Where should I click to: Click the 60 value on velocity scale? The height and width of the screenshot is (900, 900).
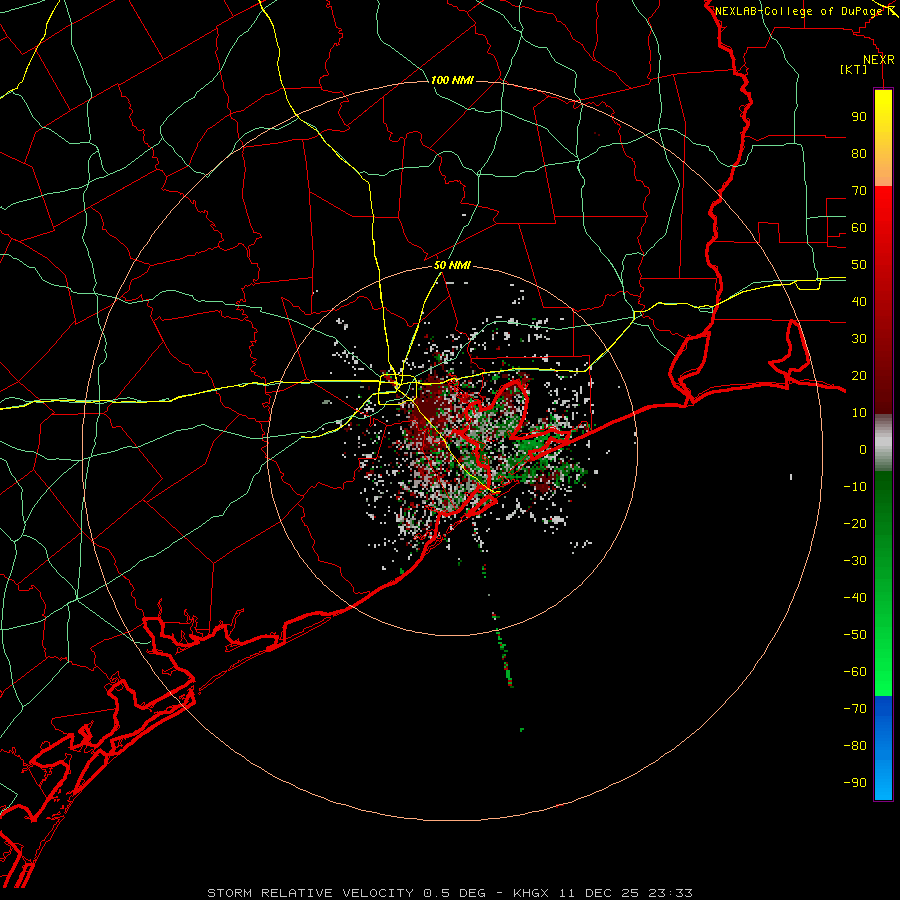(x=859, y=227)
